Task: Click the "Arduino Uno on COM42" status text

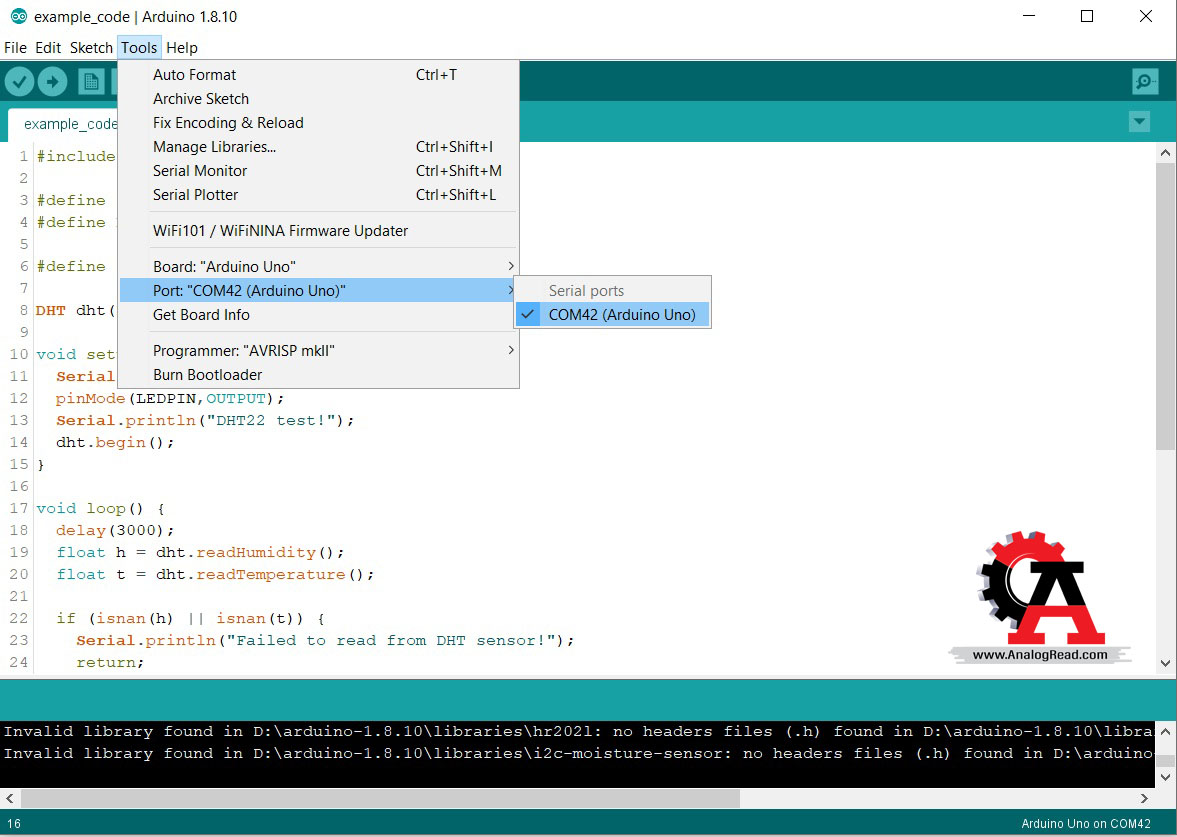Action: tap(1085, 823)
